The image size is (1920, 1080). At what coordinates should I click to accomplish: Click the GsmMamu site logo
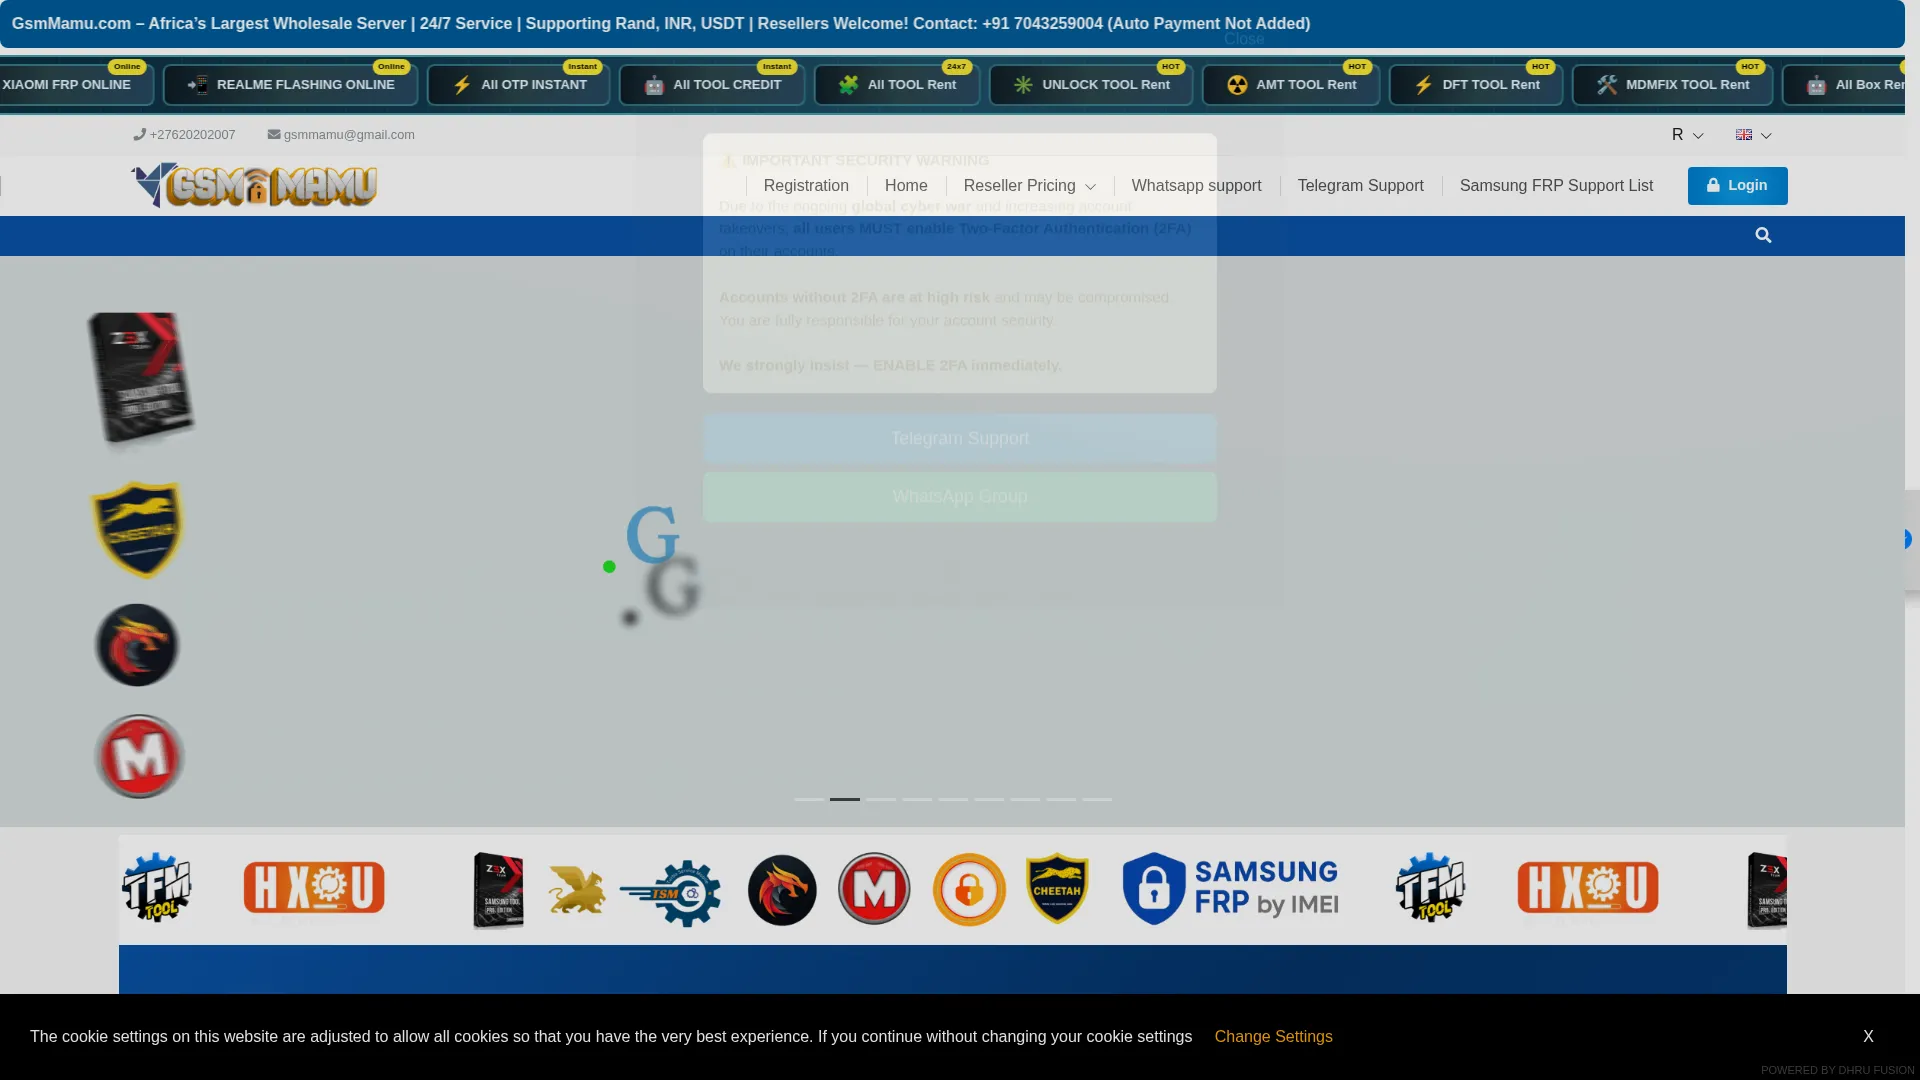pyautogui.click(x=254, y=185)
